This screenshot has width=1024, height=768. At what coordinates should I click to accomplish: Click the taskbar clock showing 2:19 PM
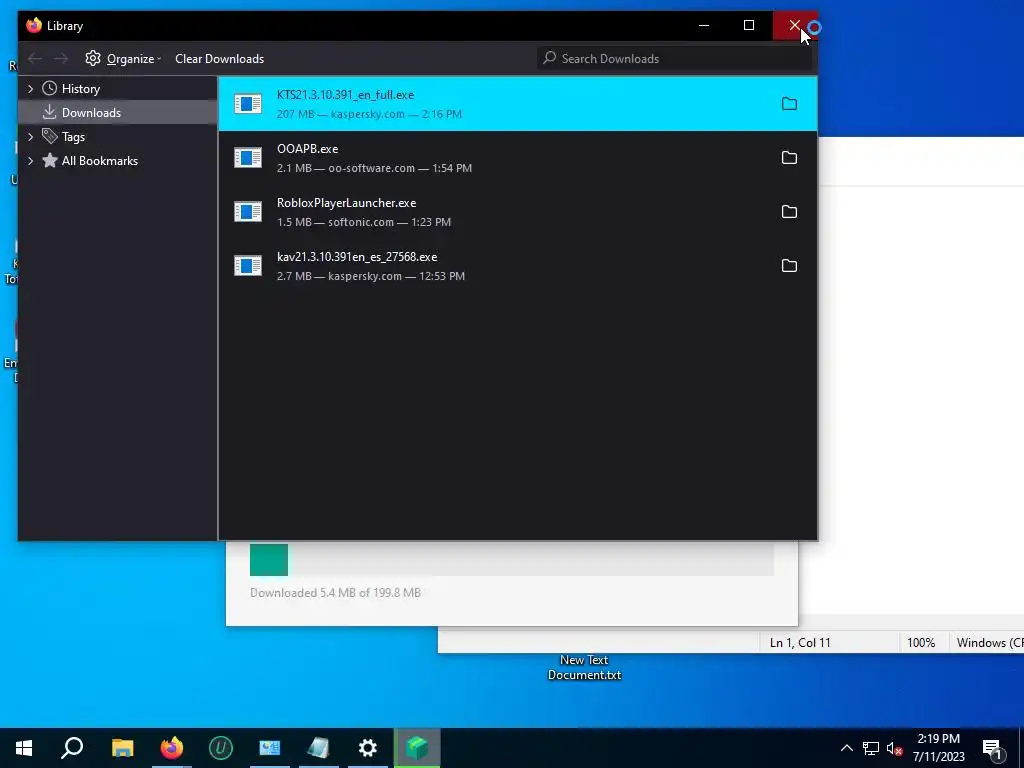pyautogui.click(x=938, y=748)
